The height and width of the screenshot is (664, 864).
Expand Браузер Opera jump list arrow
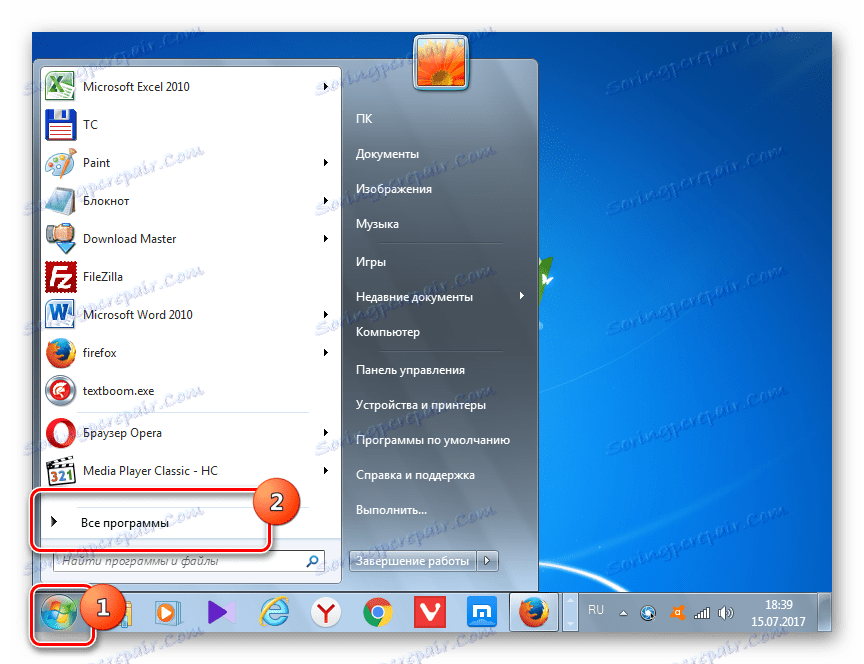(x=326, y=433)
